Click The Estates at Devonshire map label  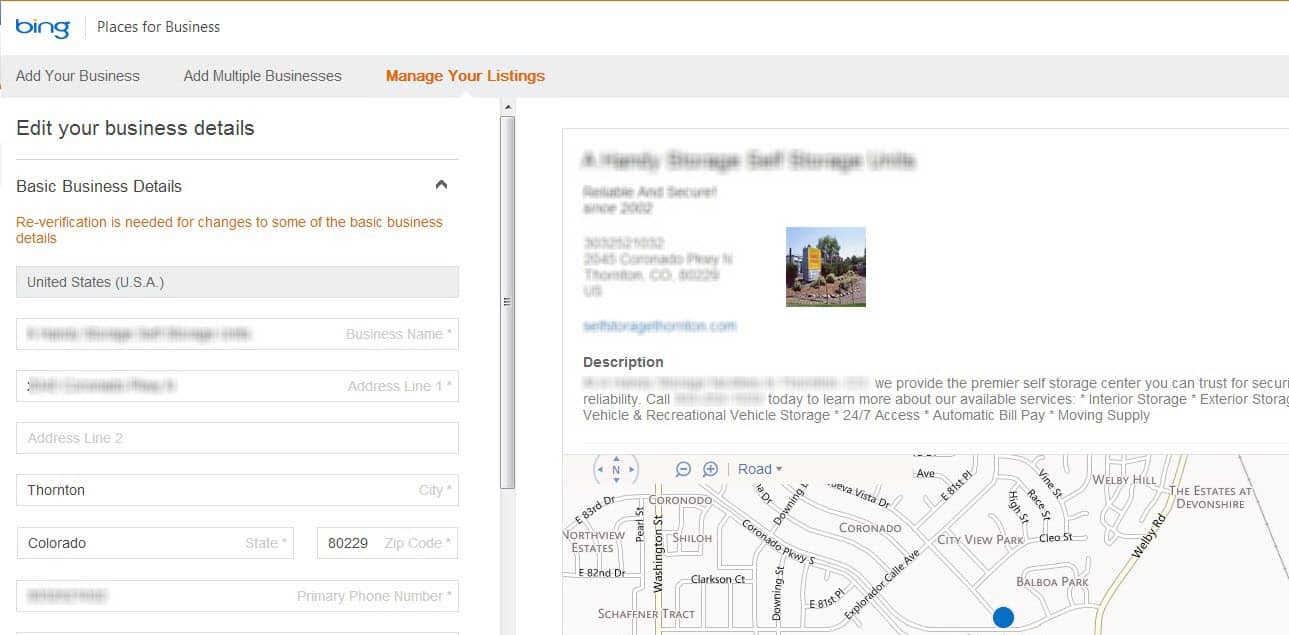click(x=1210, y=497)
